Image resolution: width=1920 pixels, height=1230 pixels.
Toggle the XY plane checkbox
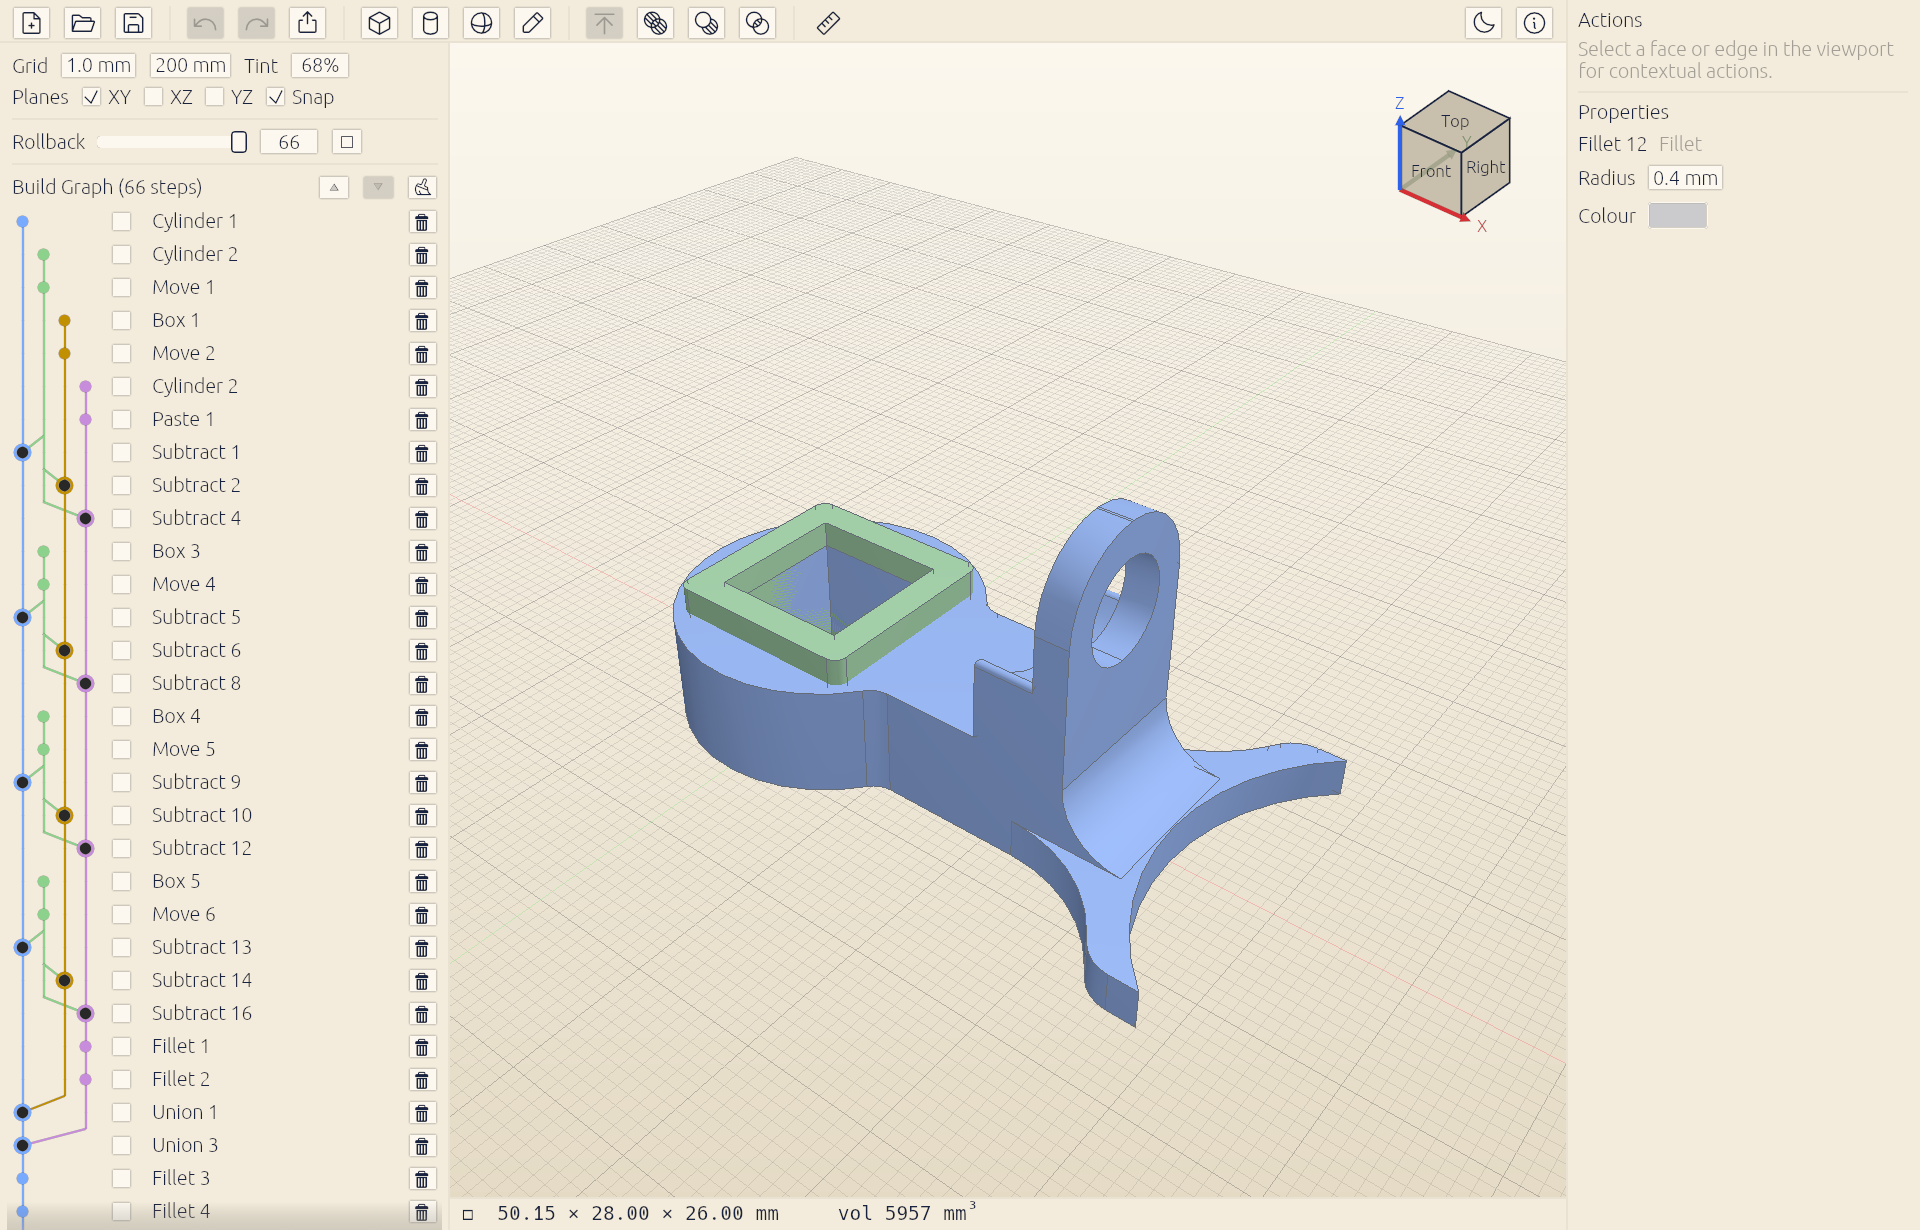[x=91, y=97]
